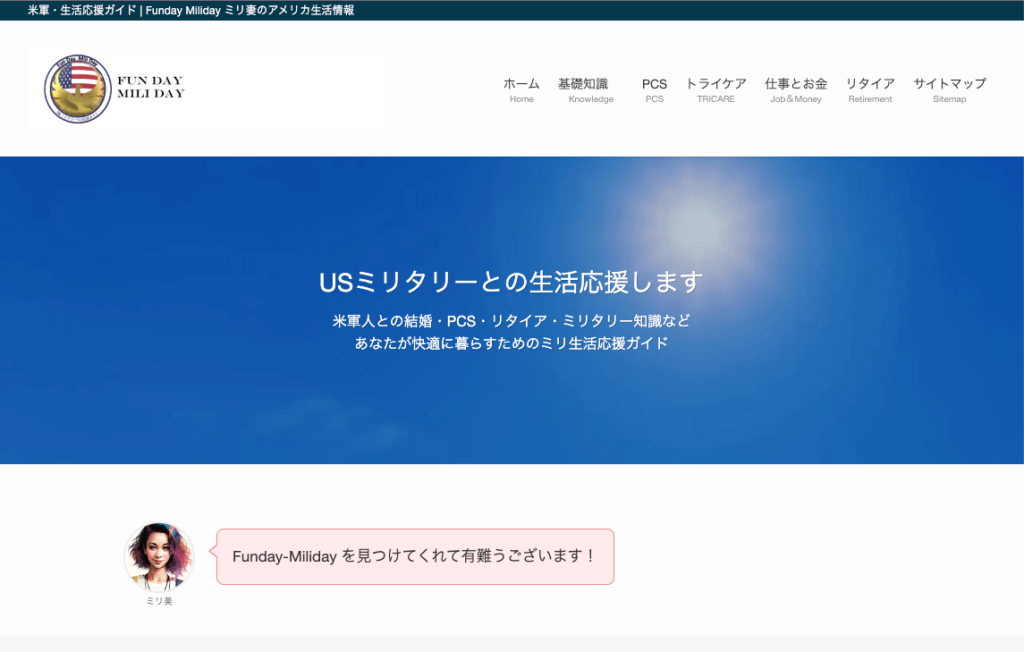The height and width of the screenshot is (652, 1024).
Task: Click the 米軍人との結婚・PCS subtitle line
Action: pos(511,322)
